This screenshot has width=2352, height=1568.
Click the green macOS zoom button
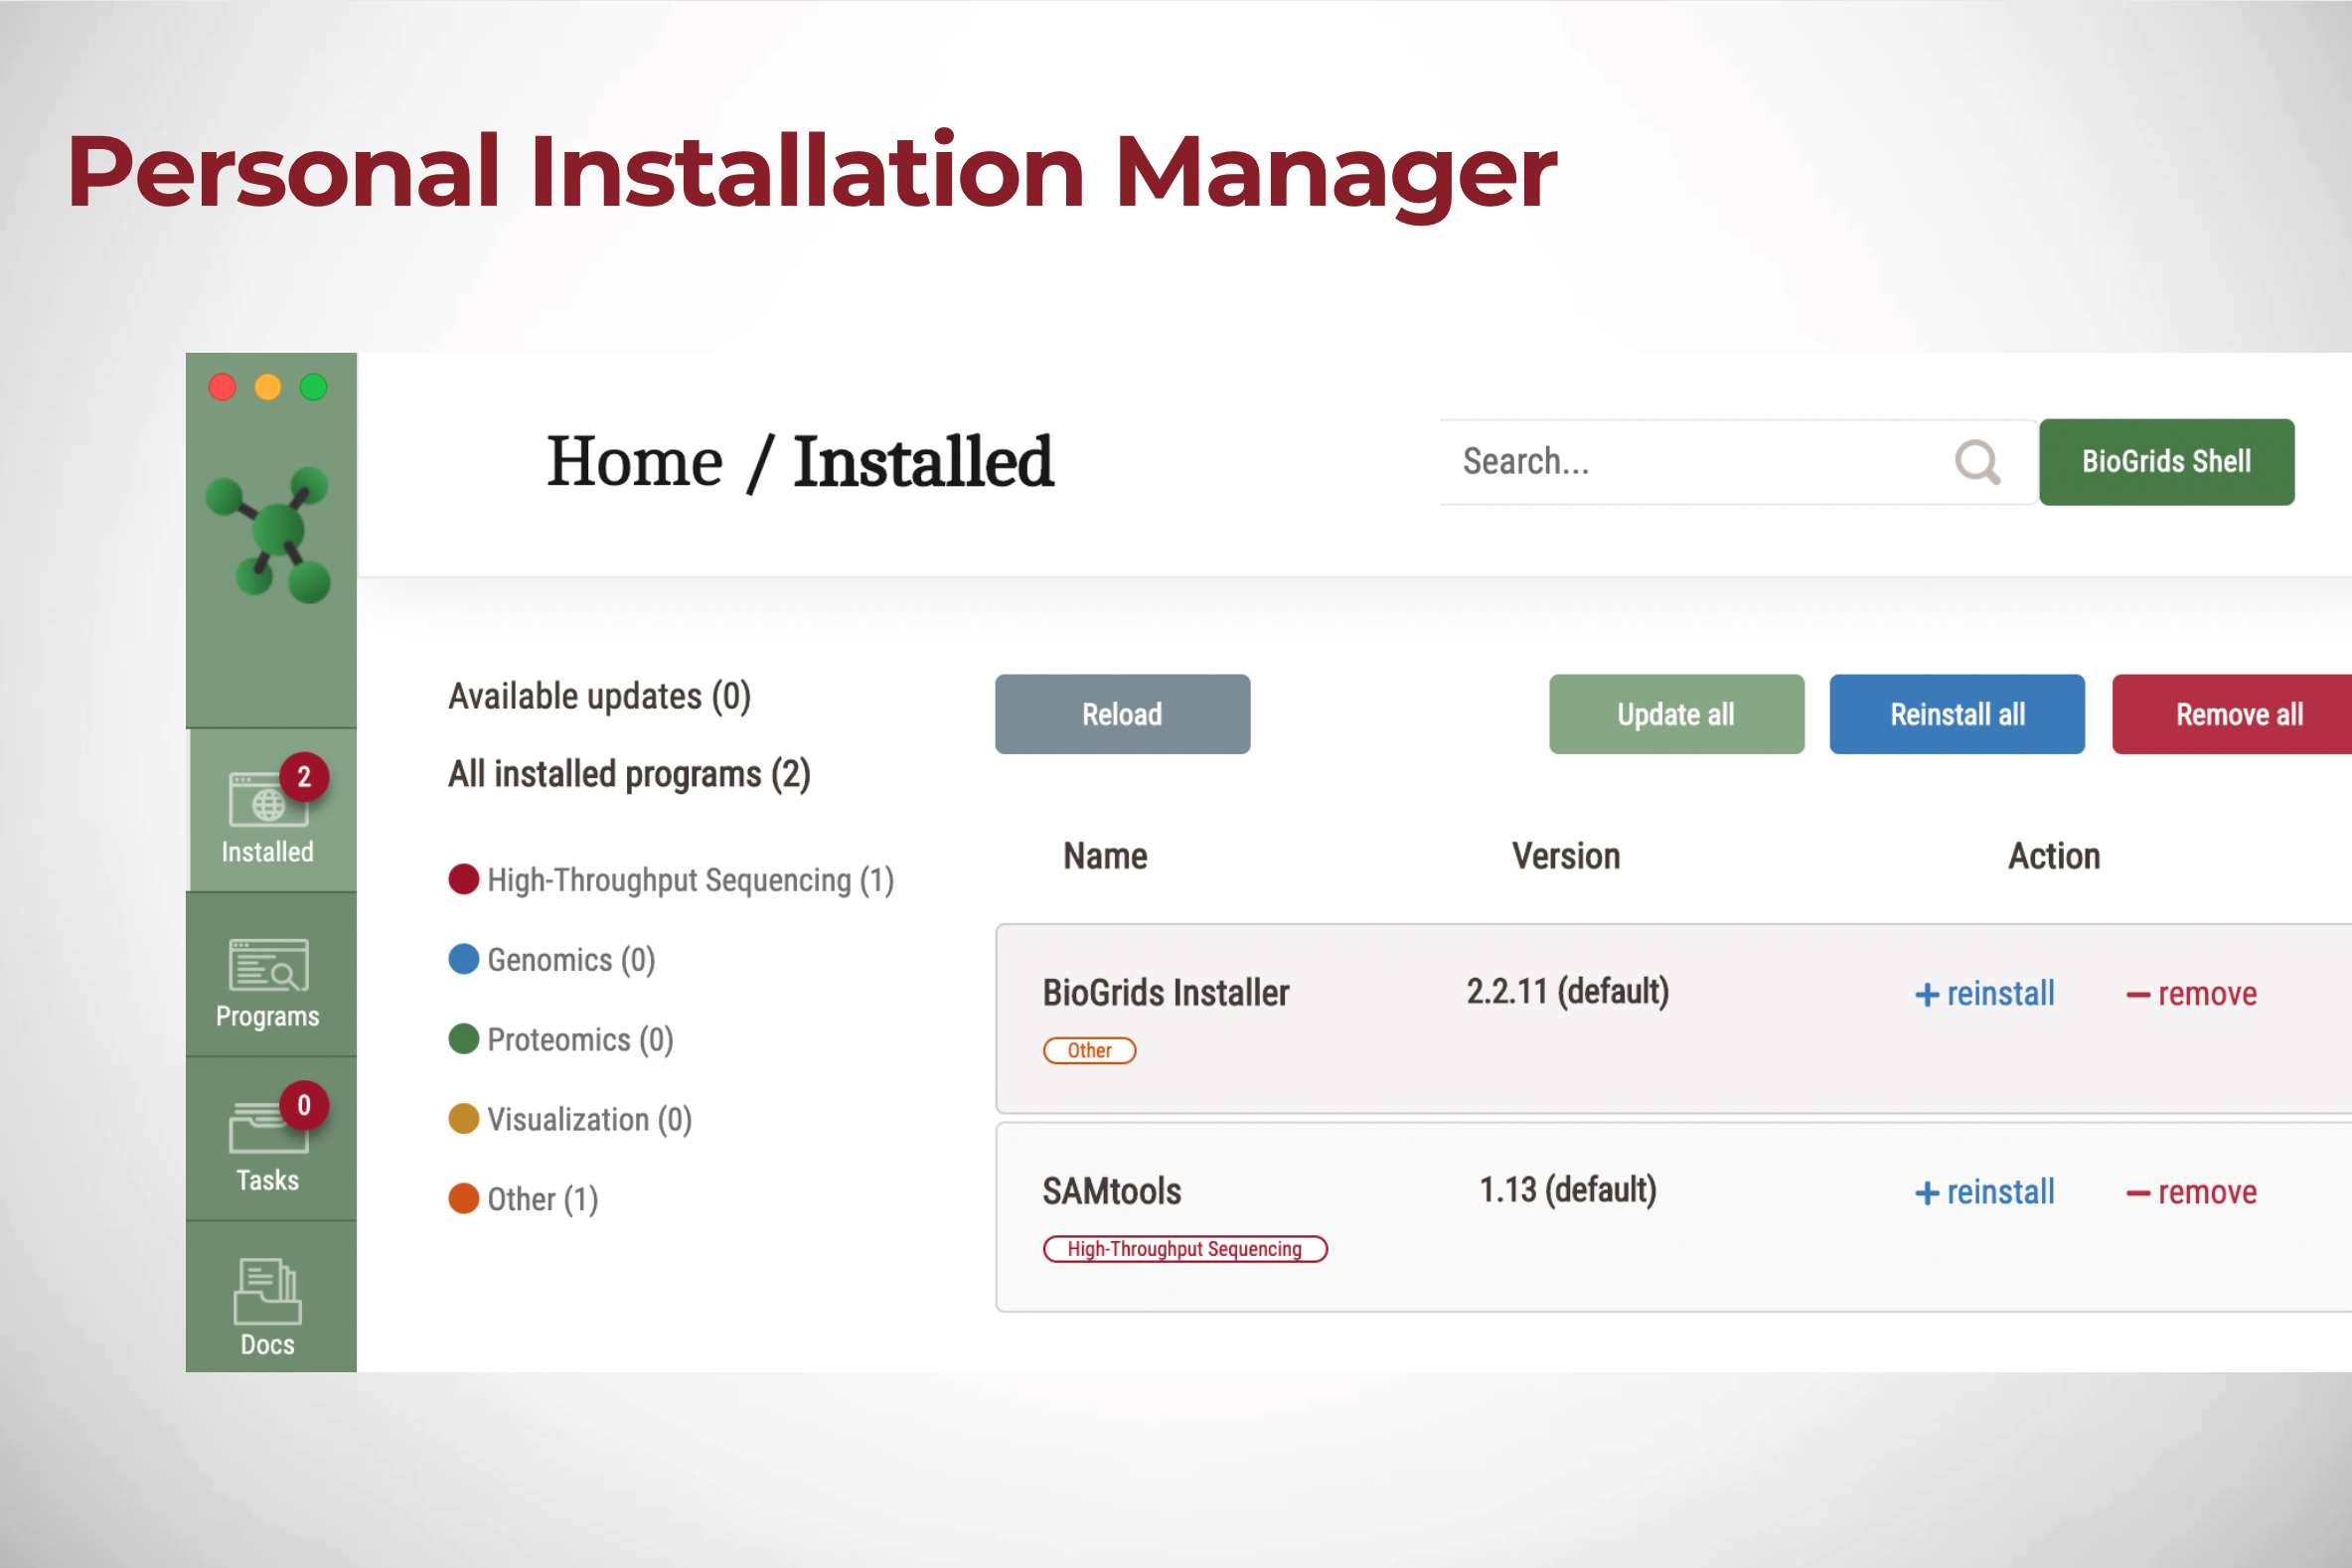314,387
